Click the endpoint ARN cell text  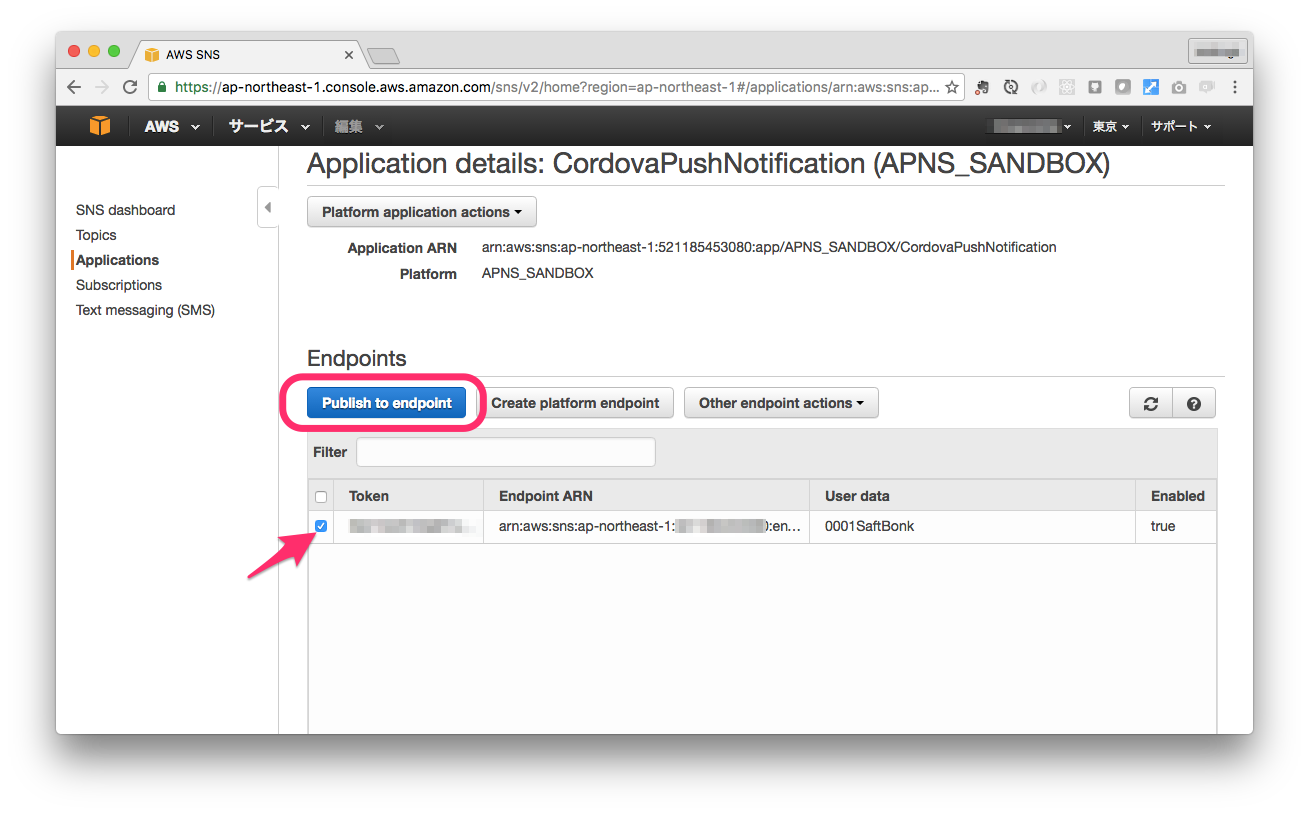coord(649,526)
